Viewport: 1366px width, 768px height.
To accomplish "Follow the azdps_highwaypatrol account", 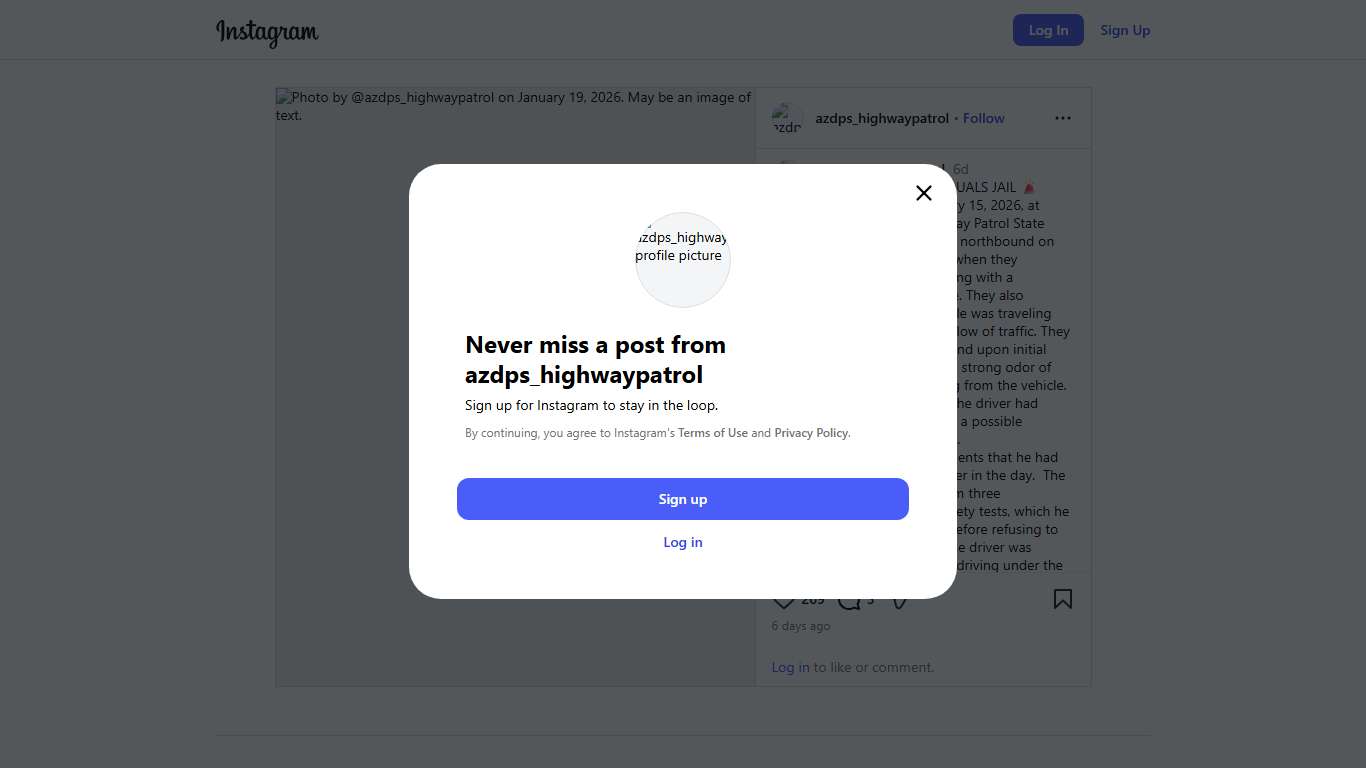I will tap(983, 118).
